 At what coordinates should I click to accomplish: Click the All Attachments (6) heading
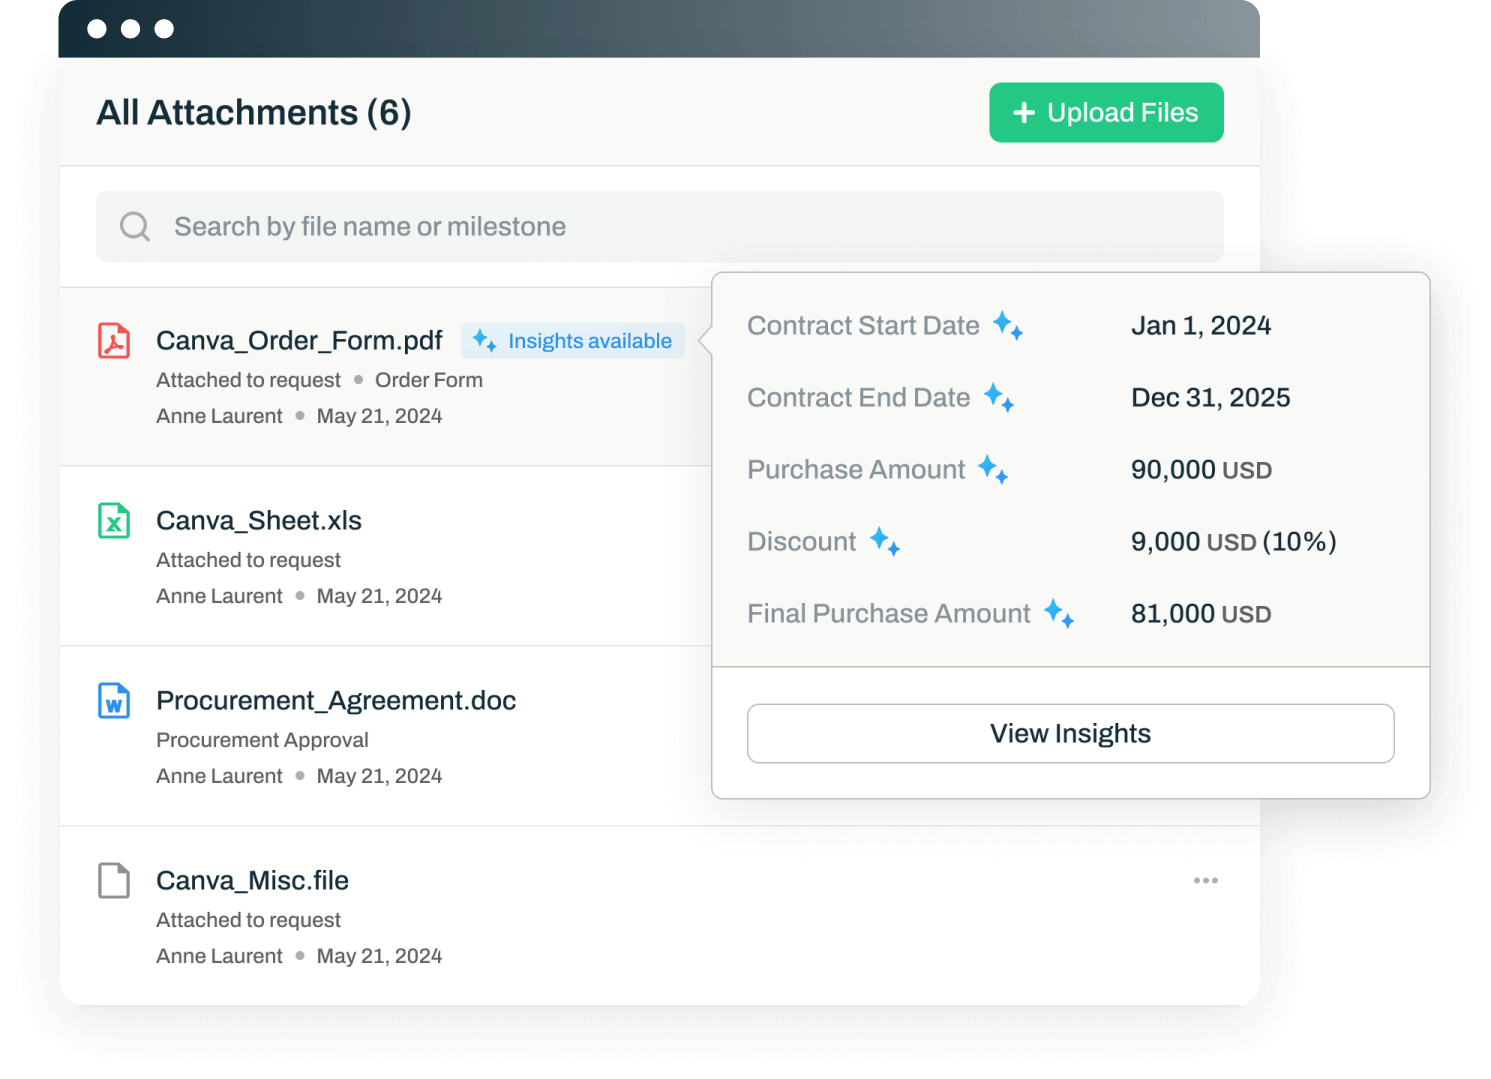tap(254, 113)
